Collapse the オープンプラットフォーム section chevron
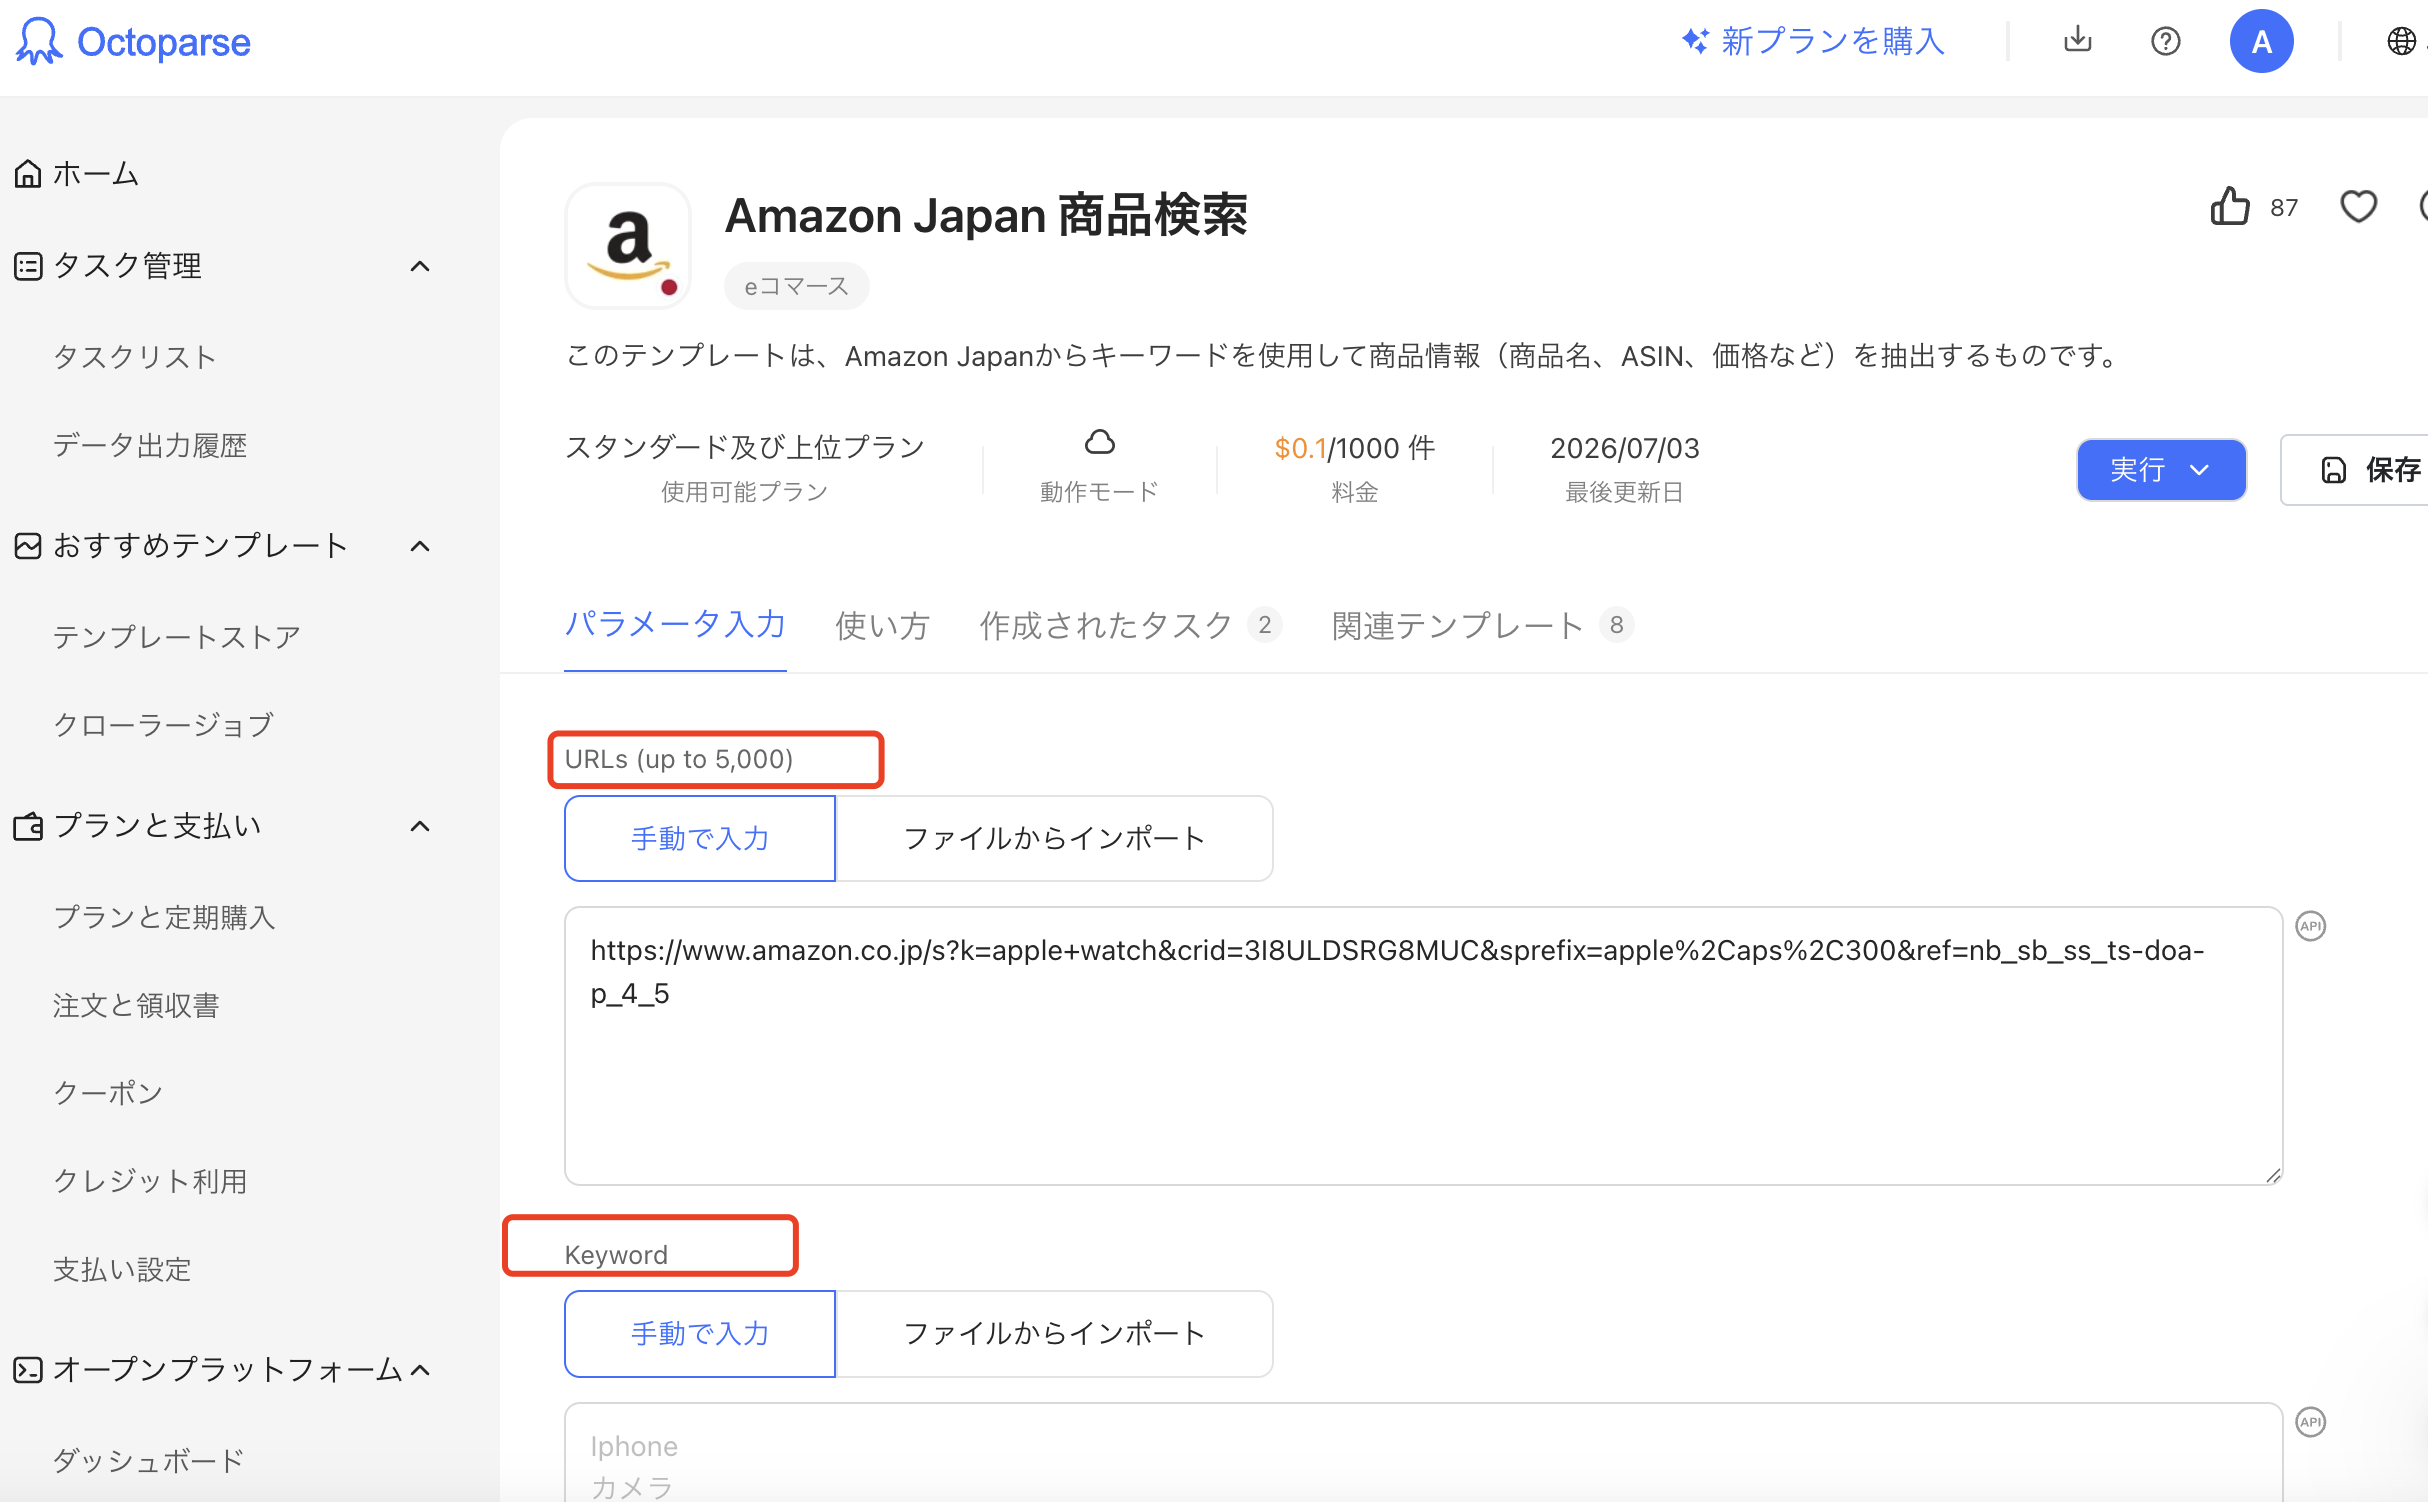Viewport: 2428px width, 1502px height. [x=420, y=1370]
